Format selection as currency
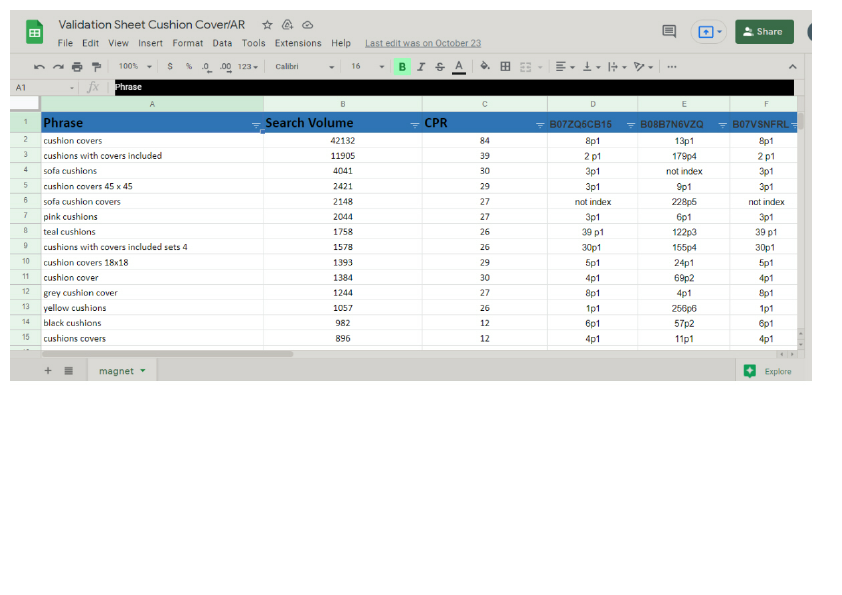 [169, 67]
